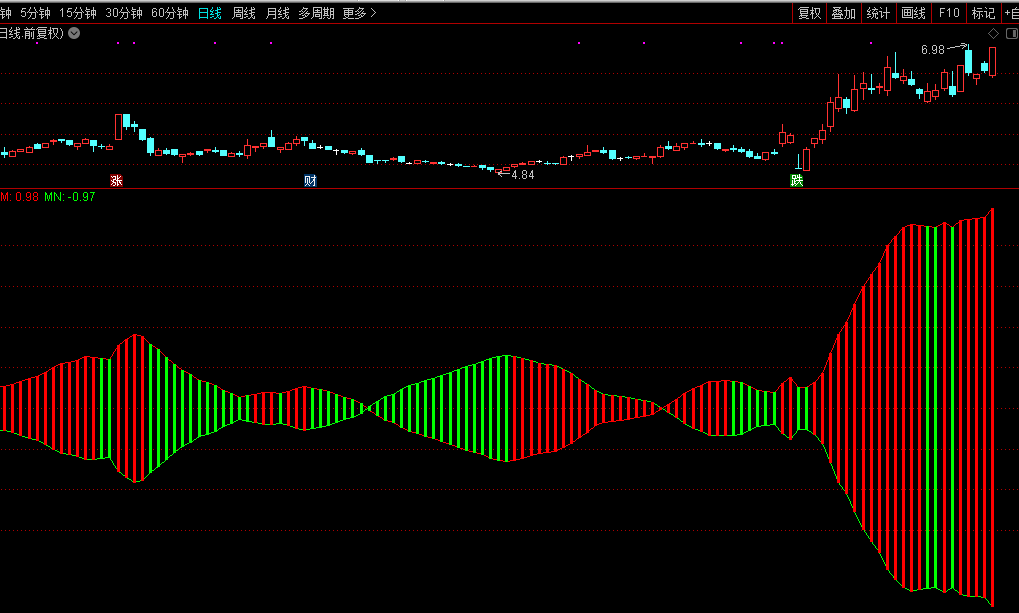Expand the 日线 前复权 chart settings dropdown
Viewport: 1019px width, 613px height.
pyautogui.click(x=75, y=33)
